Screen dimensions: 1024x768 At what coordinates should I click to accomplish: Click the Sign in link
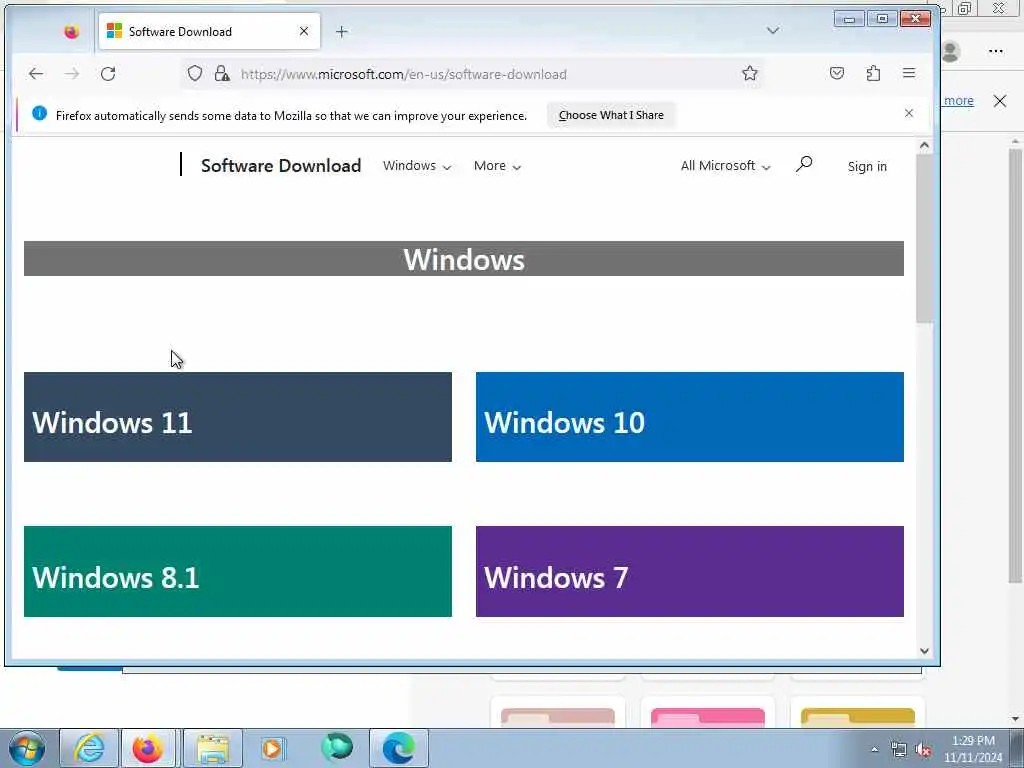(867, 167)
